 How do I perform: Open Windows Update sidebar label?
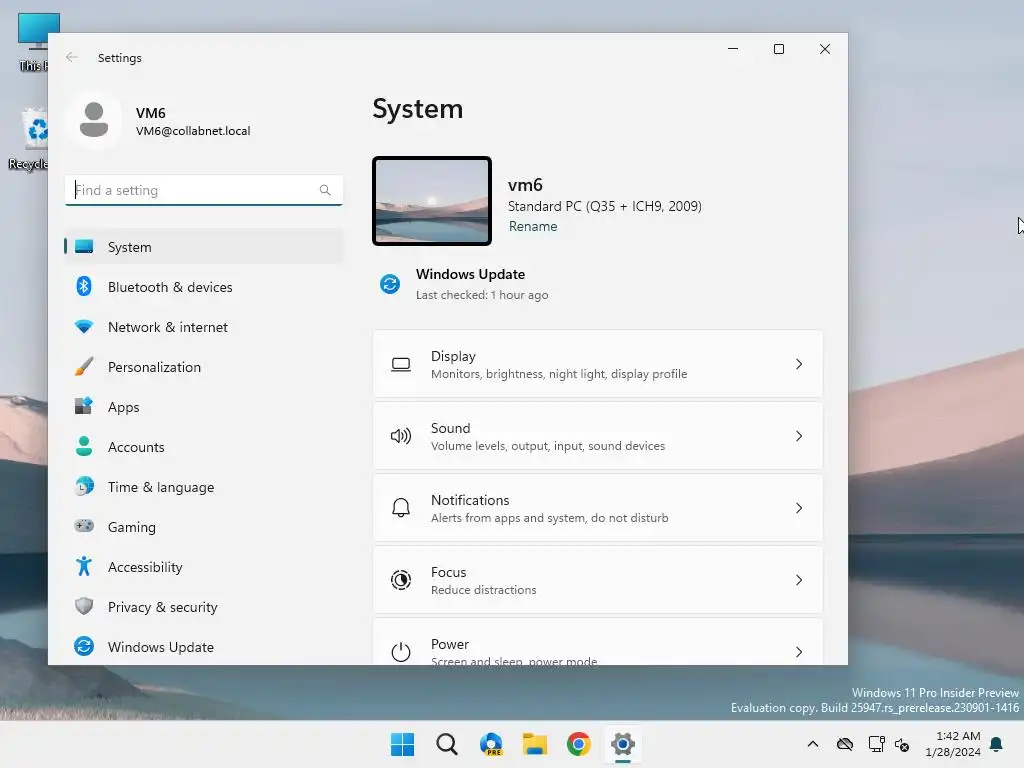click(x=161, y=647)
